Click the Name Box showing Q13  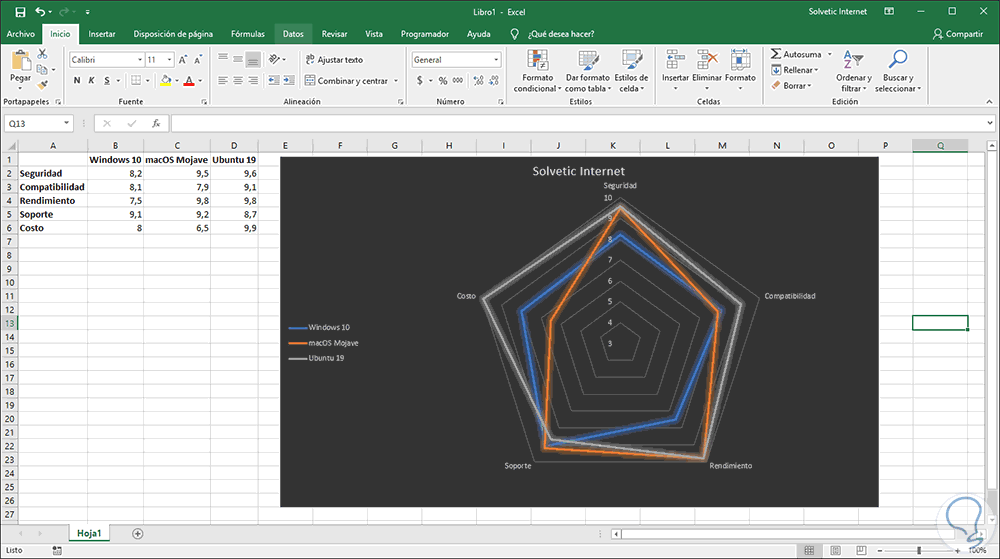[x=38, y=123]
